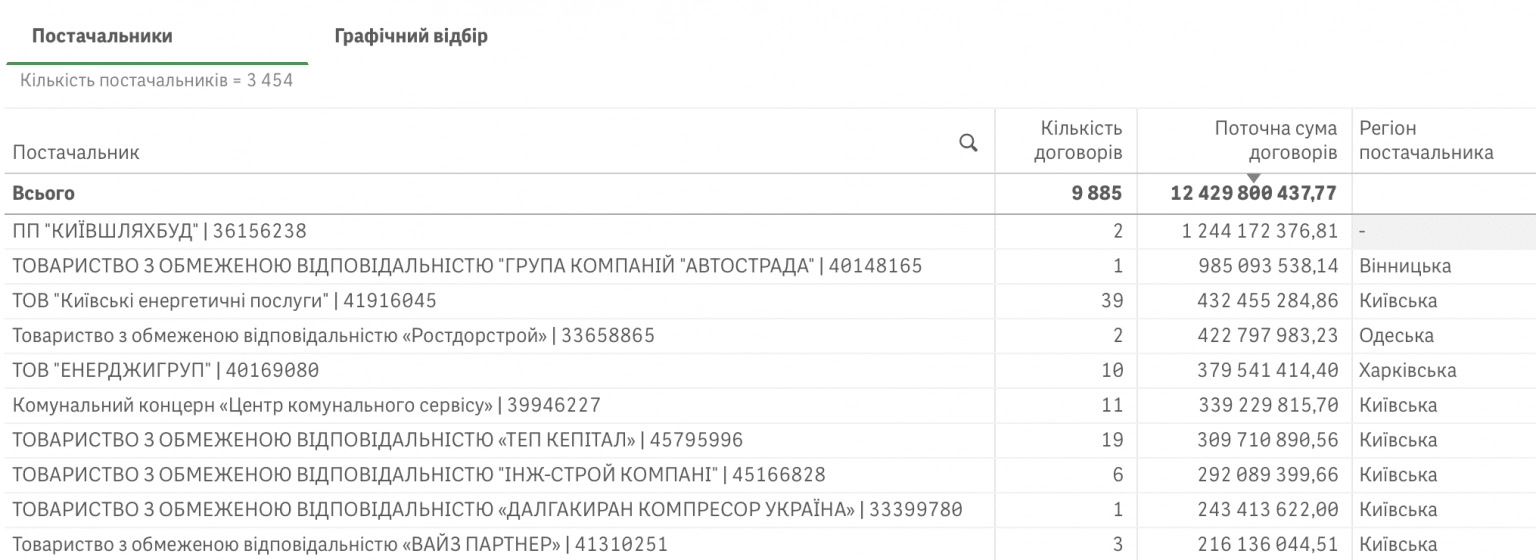
Task: Select «ДАЛГАКИРАН КОМПРЕСОР УКРАЇНА» | 33399780
Action: tap(487, 511)
